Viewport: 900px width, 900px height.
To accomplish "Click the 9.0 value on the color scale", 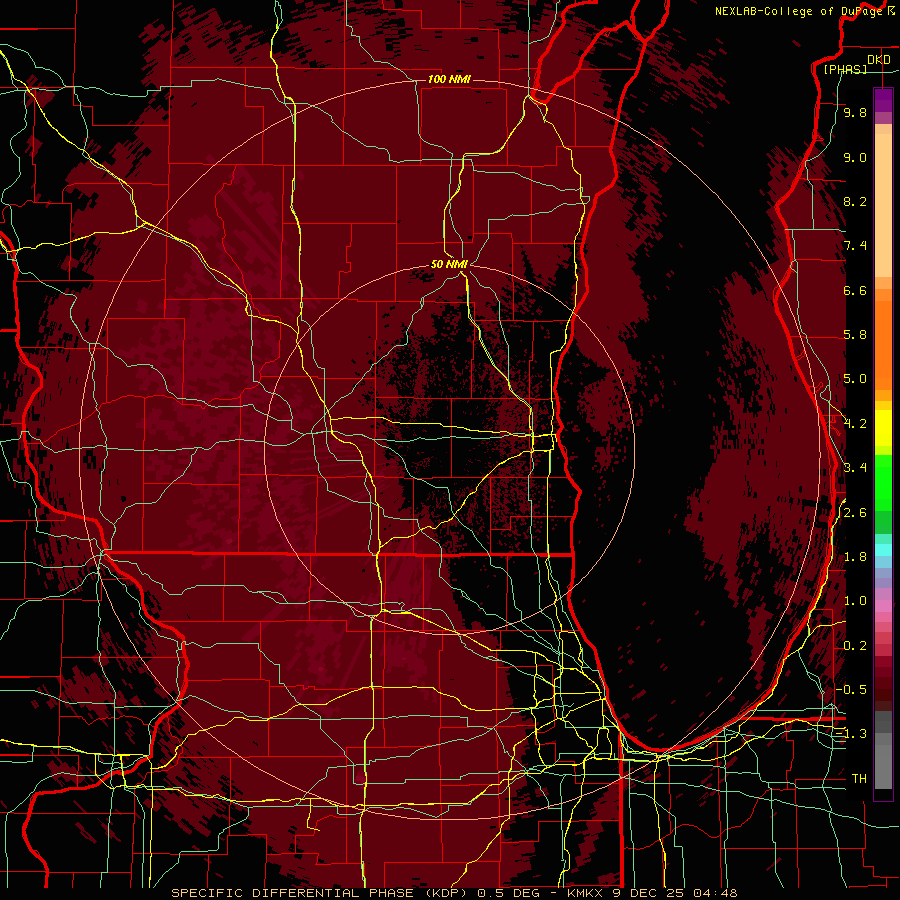I will pos(855,157).
